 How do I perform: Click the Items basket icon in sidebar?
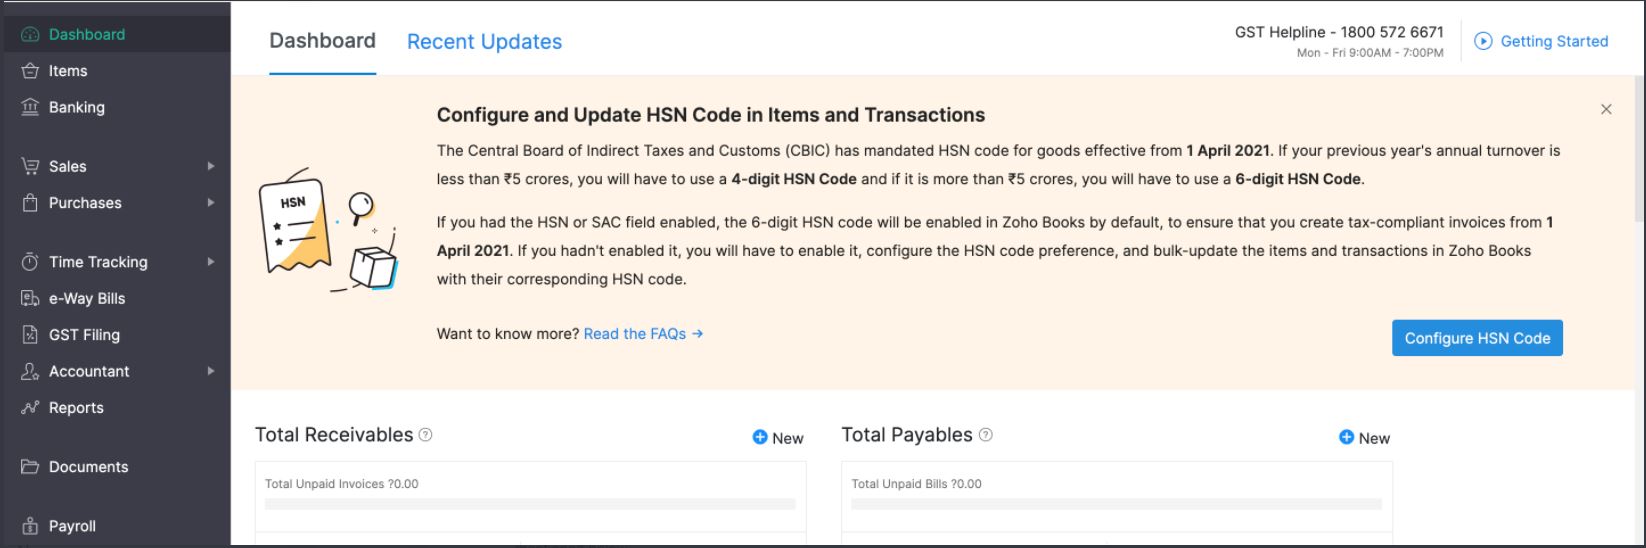coord(30,71)
